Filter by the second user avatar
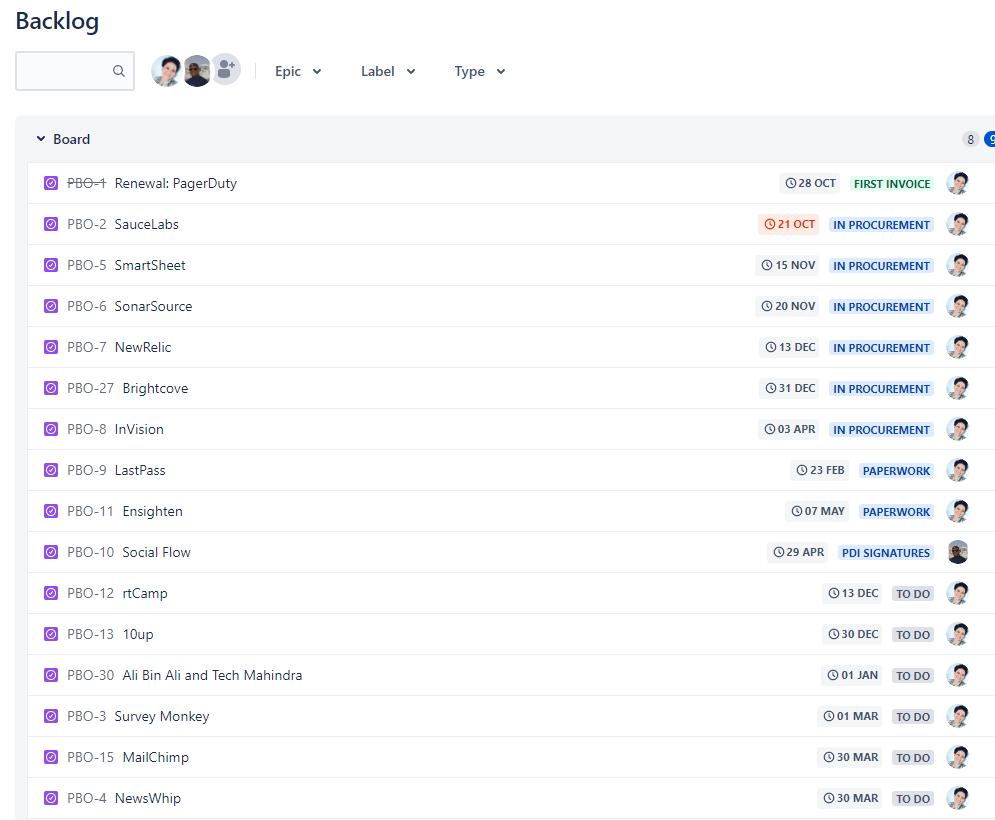The height and width of the screenshot is (820, 995). tap(197, 71)
